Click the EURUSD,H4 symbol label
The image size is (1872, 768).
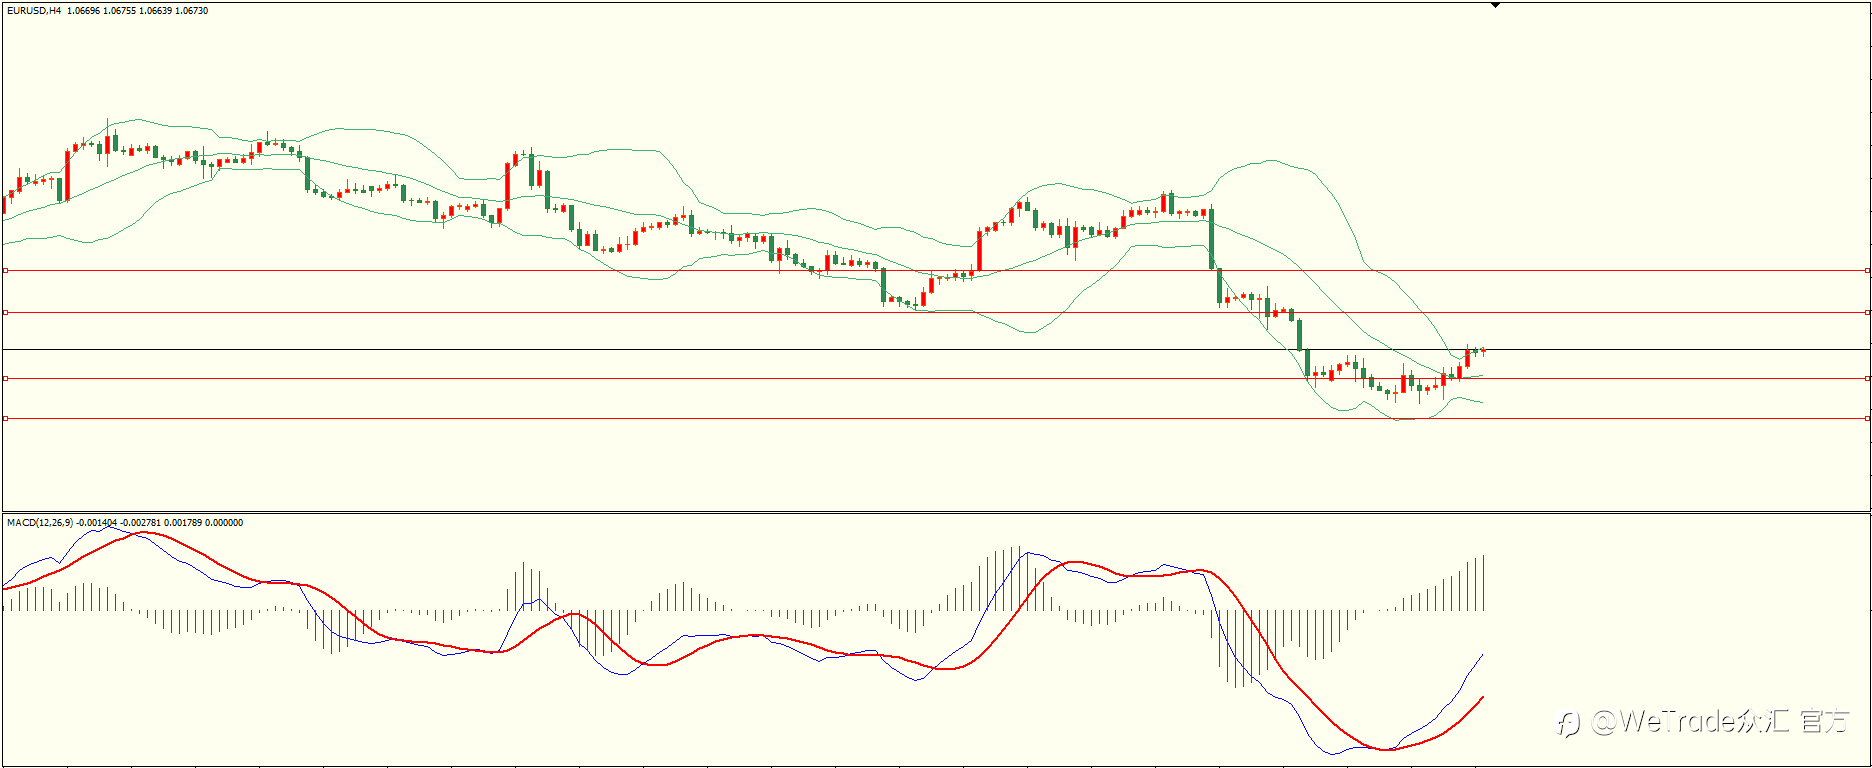34,11
